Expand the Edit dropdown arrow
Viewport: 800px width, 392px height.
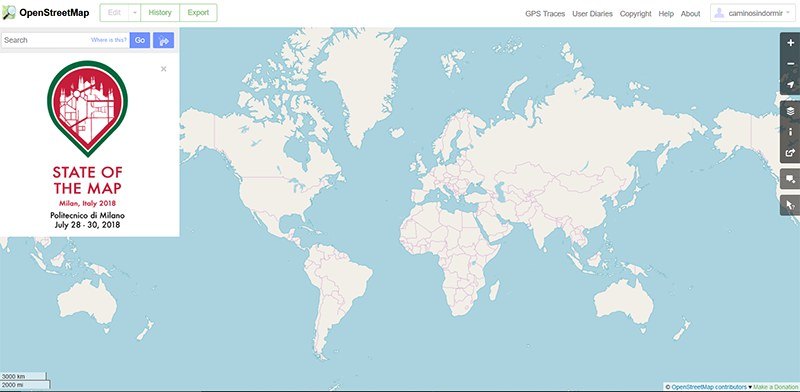pos(134,13)
